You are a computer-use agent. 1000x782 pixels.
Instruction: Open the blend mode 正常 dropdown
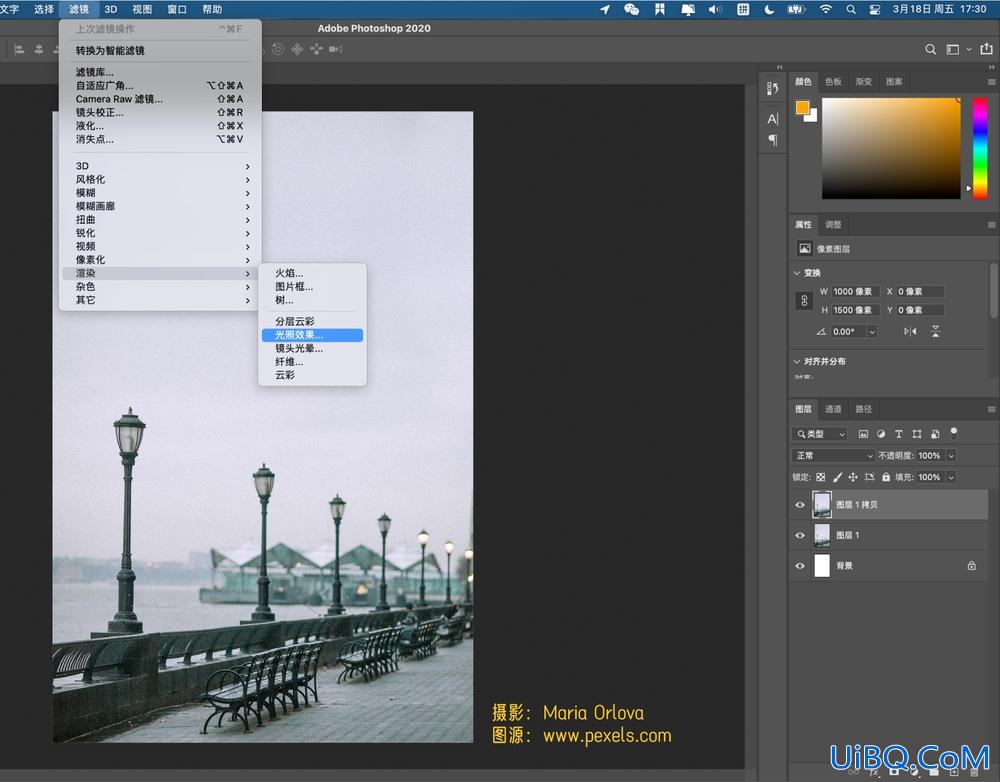pos(834,455)
